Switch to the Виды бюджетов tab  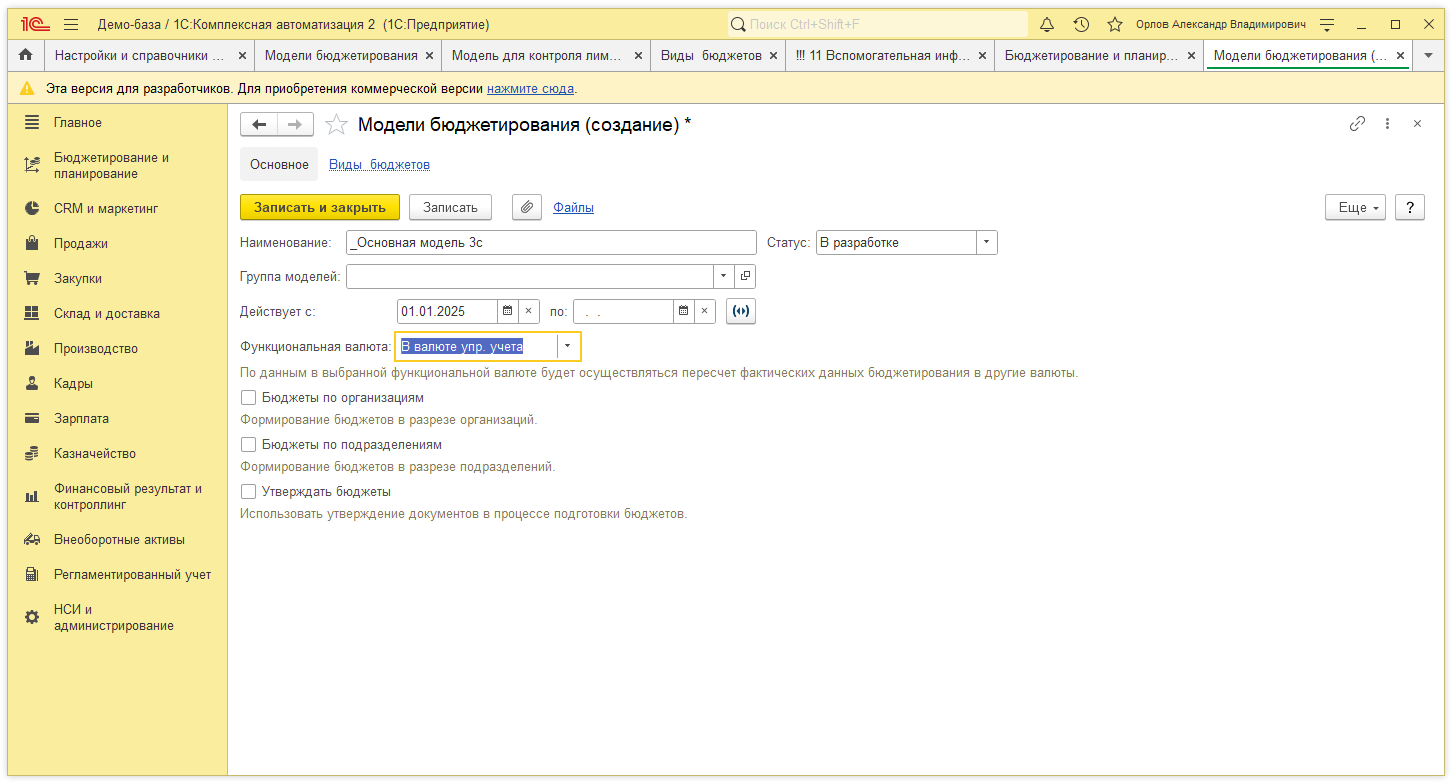tap(379, 165)
